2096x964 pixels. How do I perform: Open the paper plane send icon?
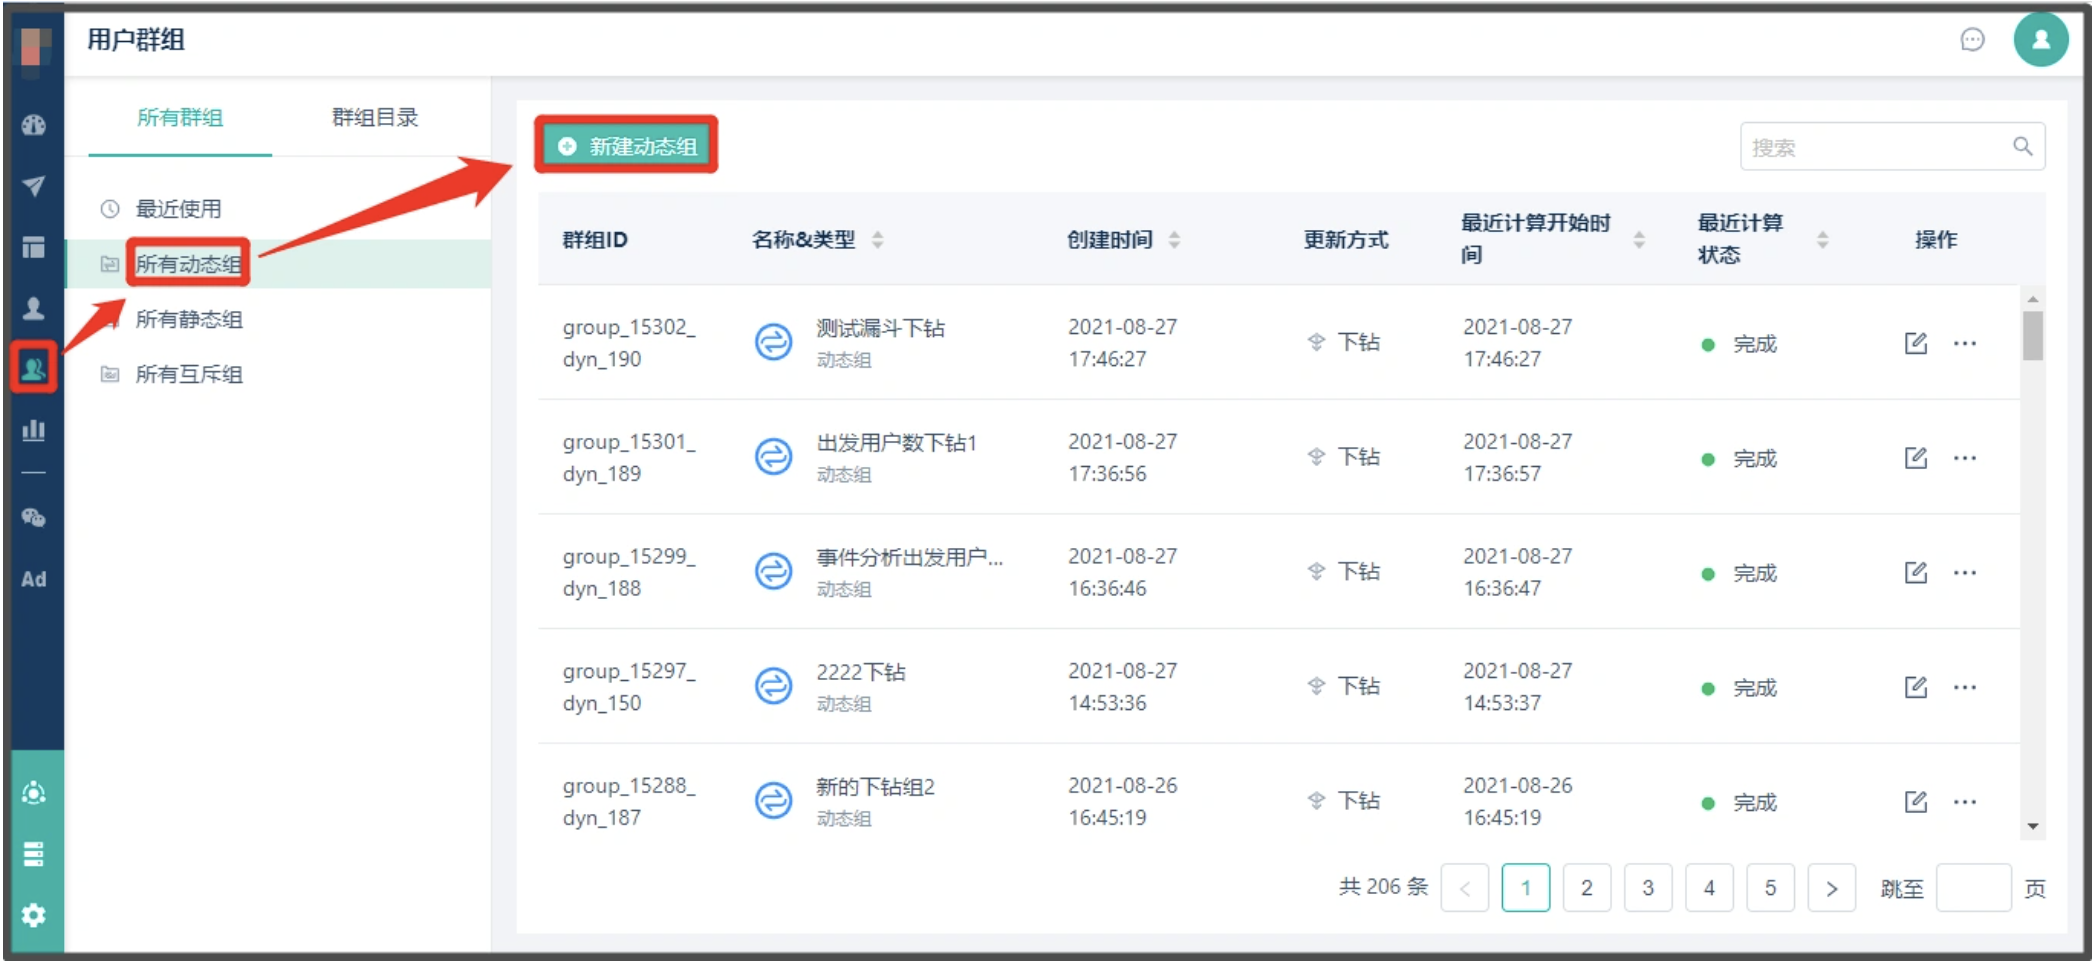click(x=34, y=186)
